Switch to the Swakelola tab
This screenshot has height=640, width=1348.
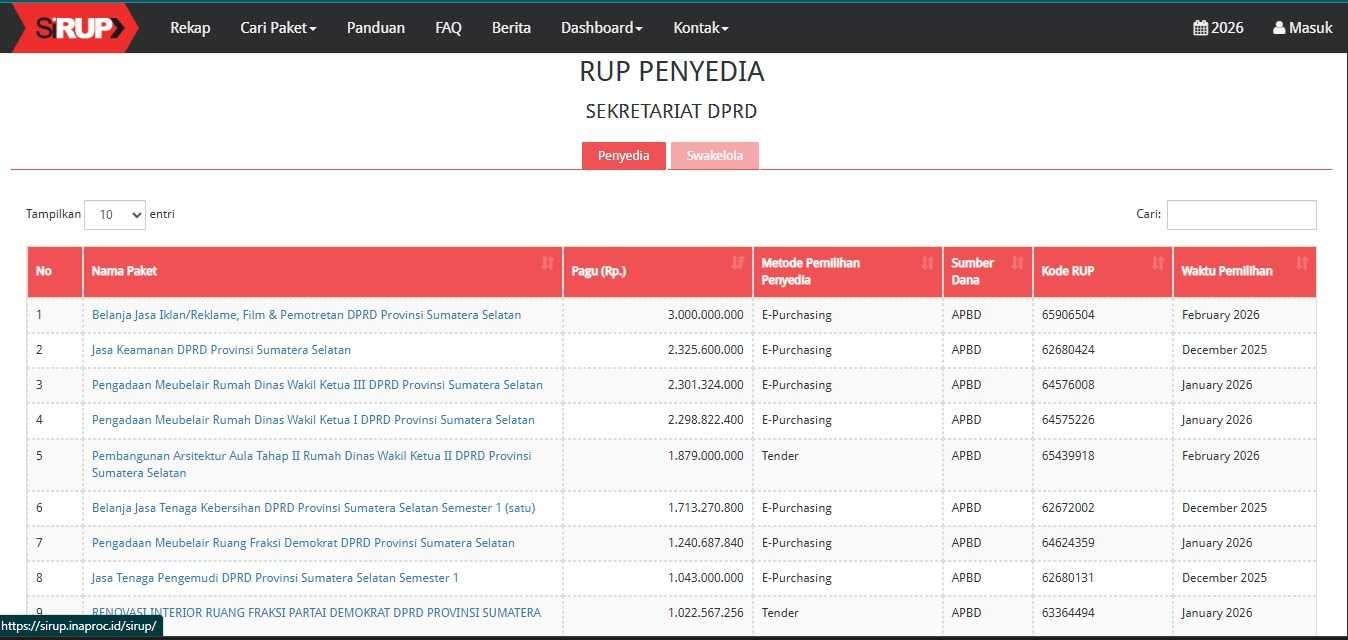[714, 155]
